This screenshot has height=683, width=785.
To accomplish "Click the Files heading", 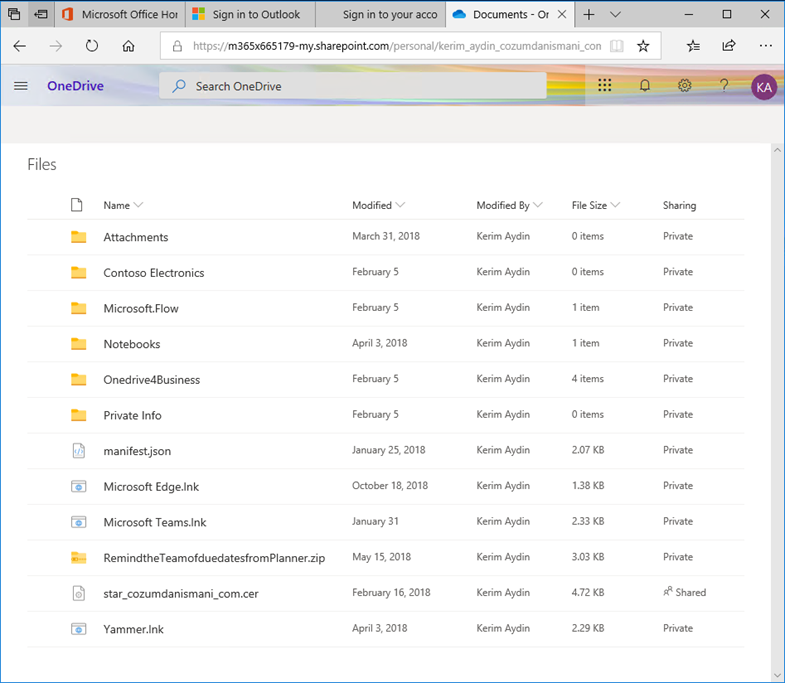I will tap(42, 164).
